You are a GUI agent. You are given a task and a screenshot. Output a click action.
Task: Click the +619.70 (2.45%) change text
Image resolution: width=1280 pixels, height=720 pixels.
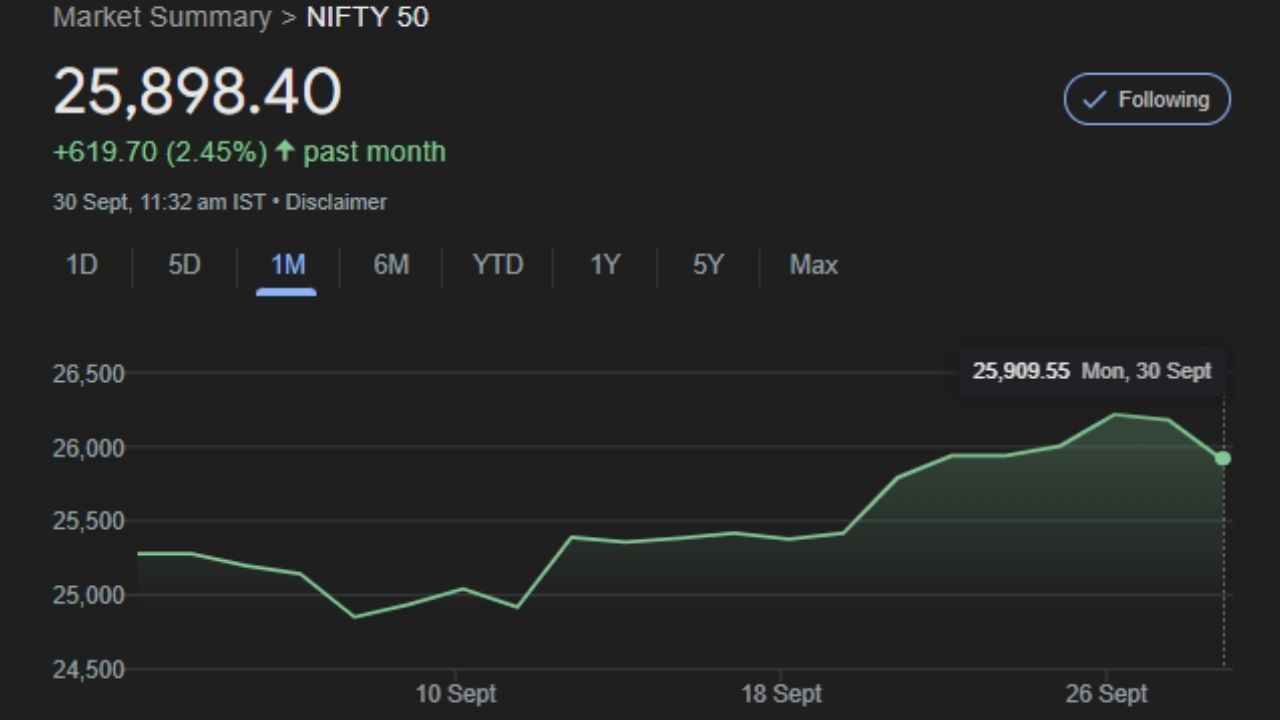pos(160,152)
